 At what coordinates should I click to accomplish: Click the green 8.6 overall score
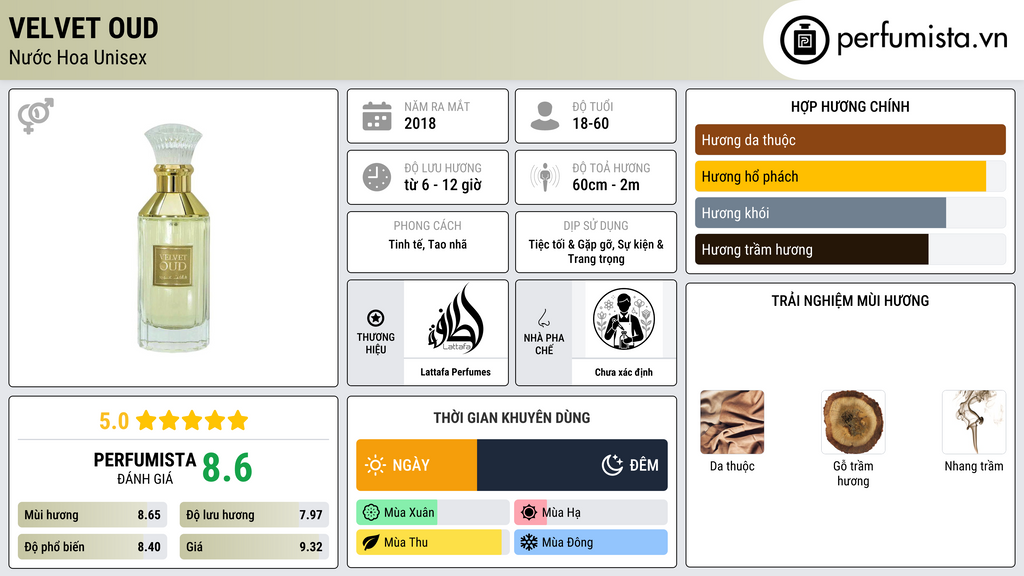tap(227, 468)
